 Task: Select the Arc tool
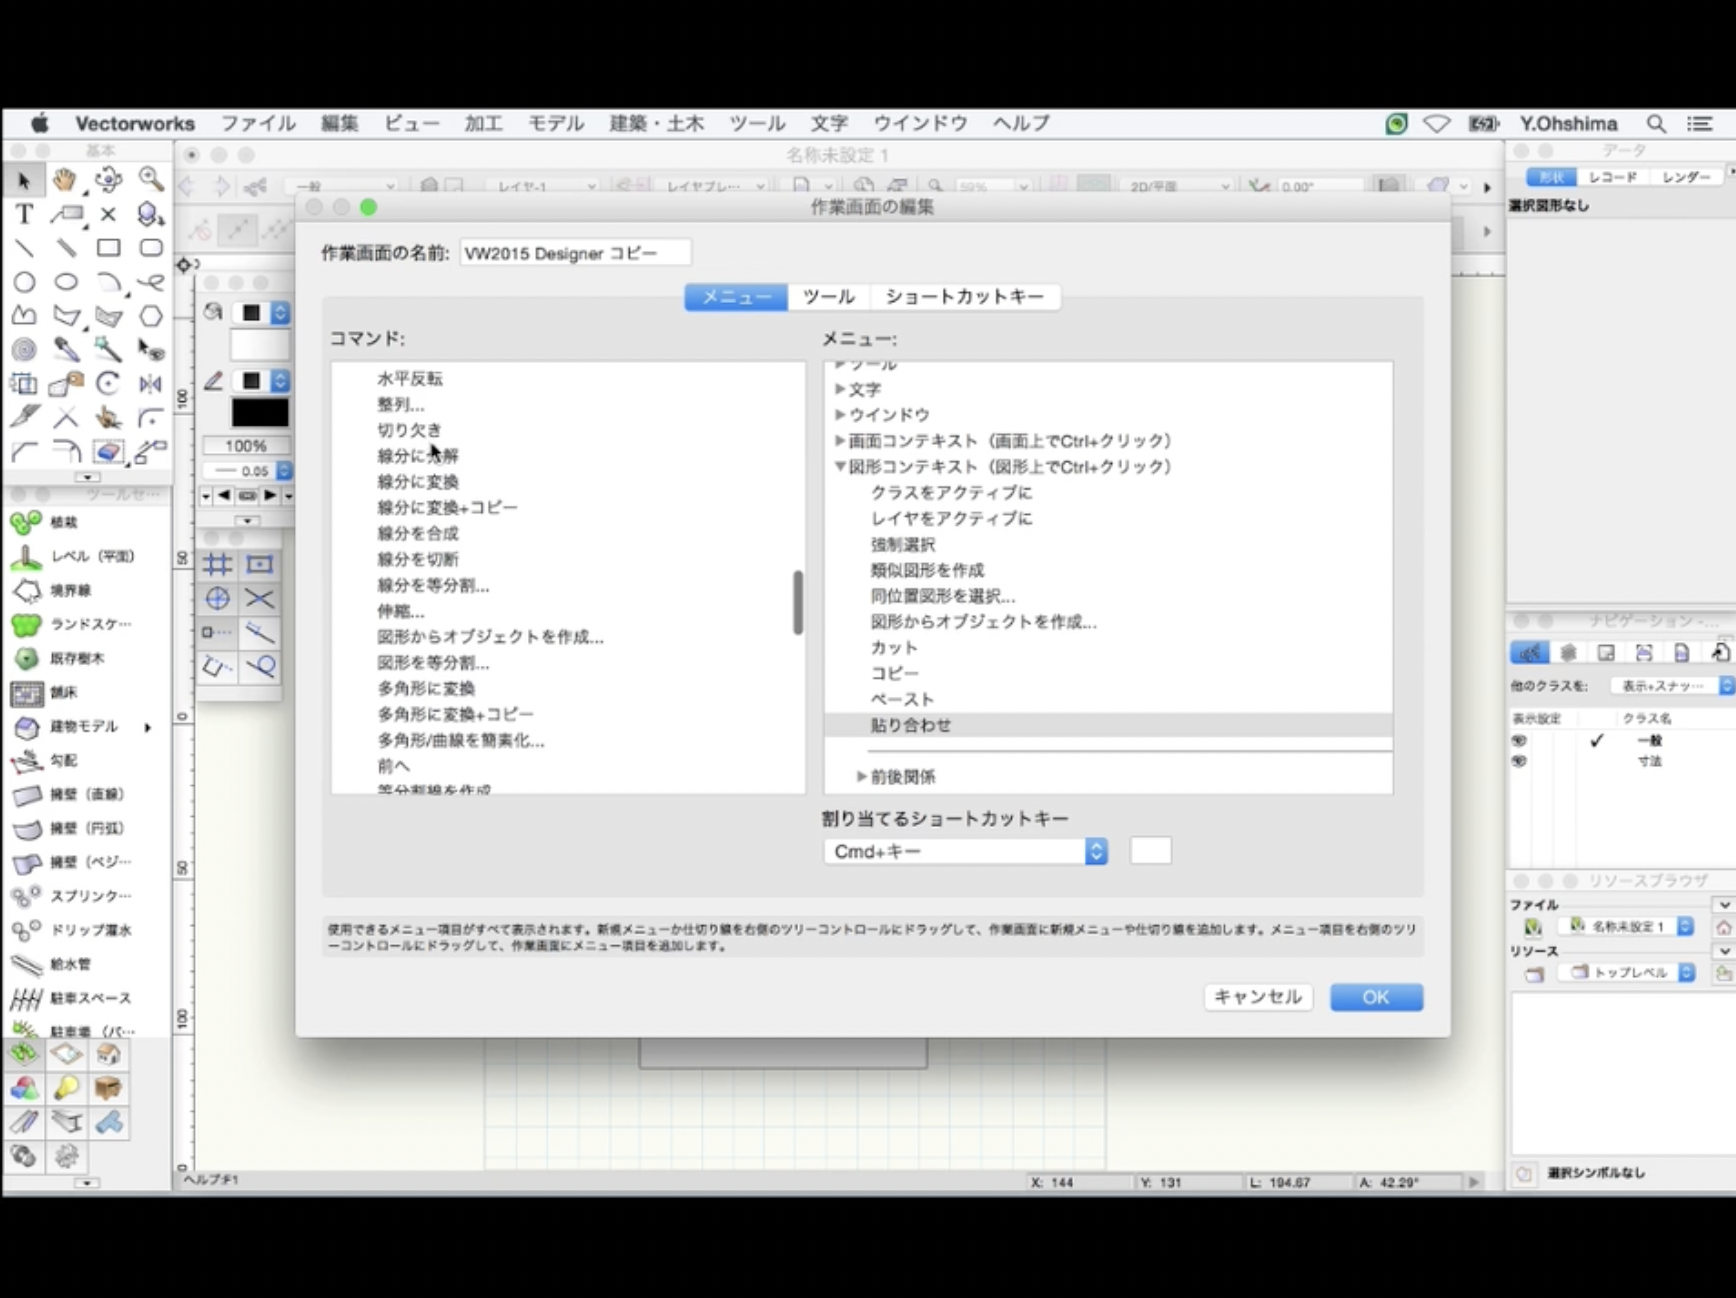click(108, 282)
